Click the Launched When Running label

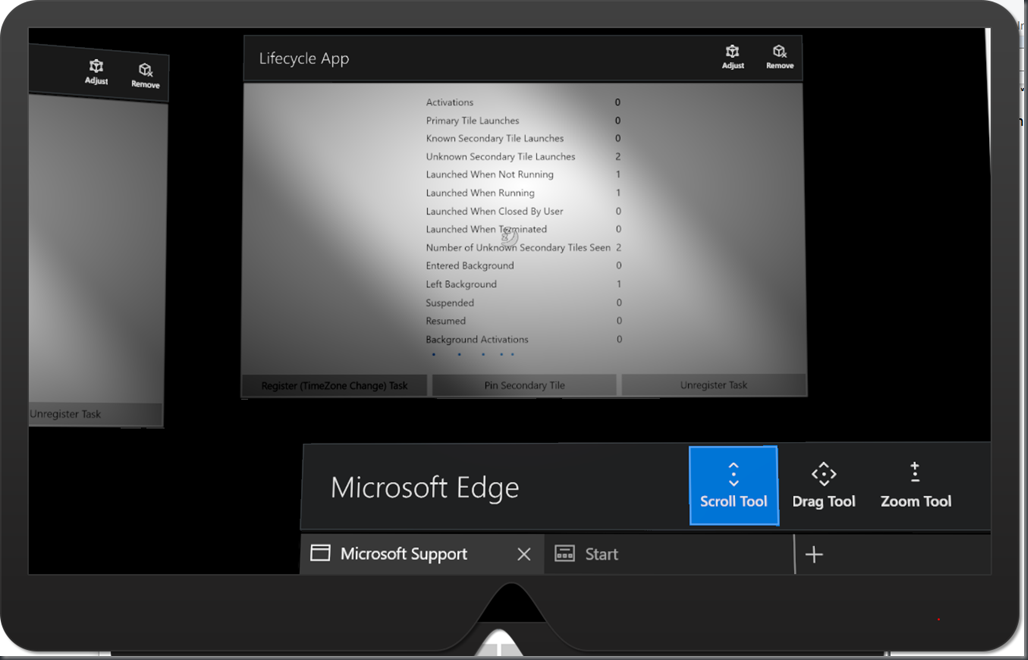[481, 193]
